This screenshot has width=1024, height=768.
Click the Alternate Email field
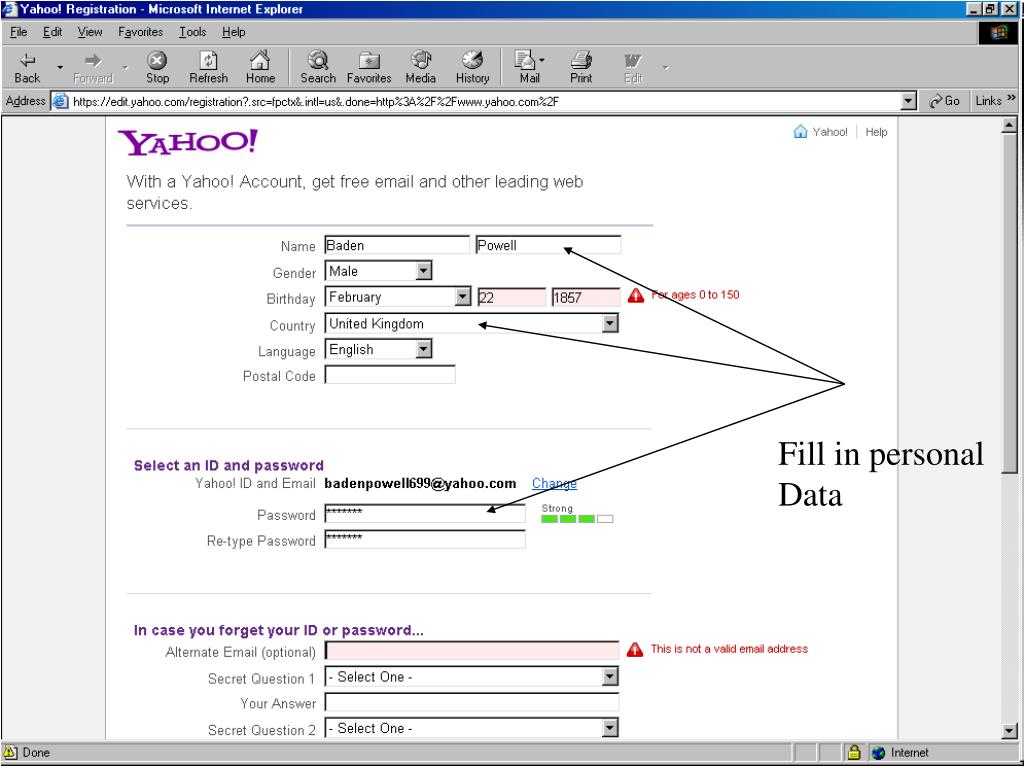(472, 650)
